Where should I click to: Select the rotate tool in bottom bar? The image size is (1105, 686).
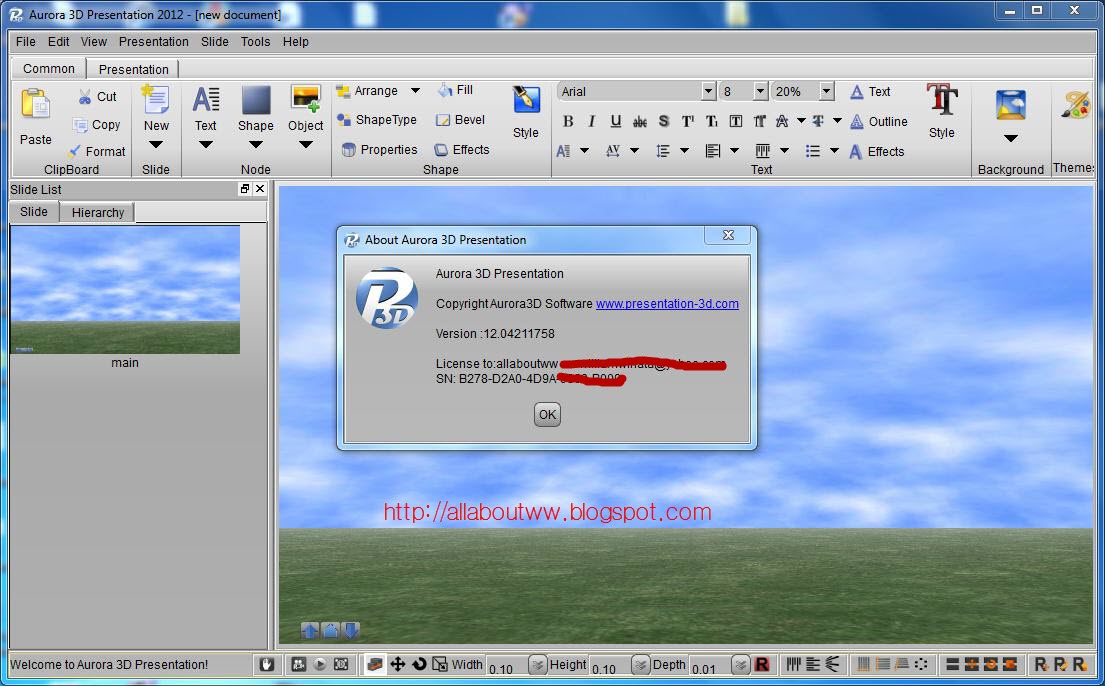(x=419, y=664)
